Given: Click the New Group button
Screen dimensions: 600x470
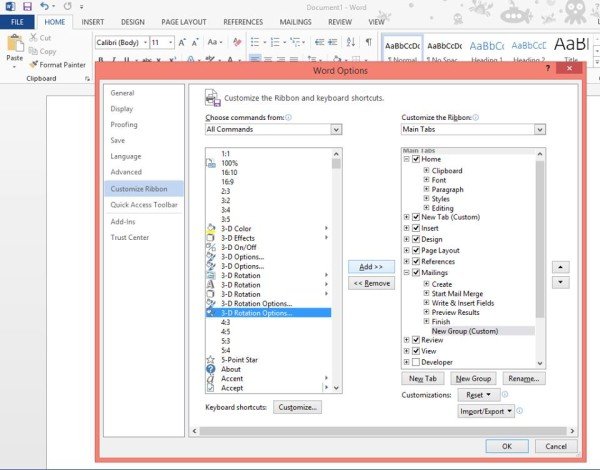Looking at the screenshot, I should tap(473, 379).
